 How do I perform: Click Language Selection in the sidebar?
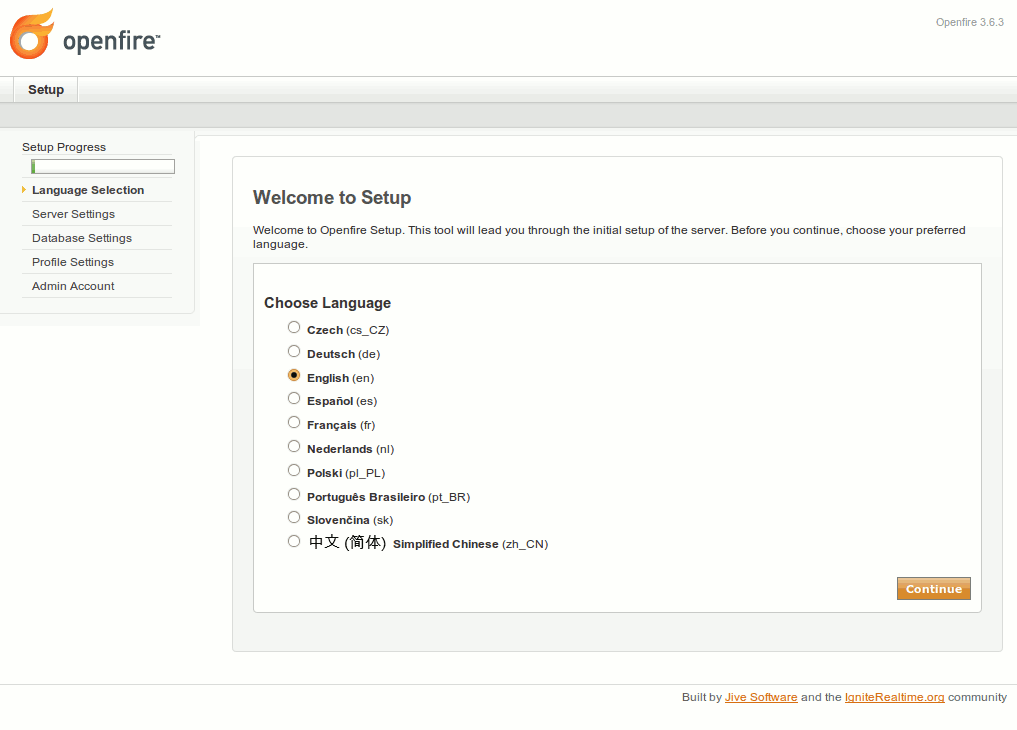[x=88, y=190]
